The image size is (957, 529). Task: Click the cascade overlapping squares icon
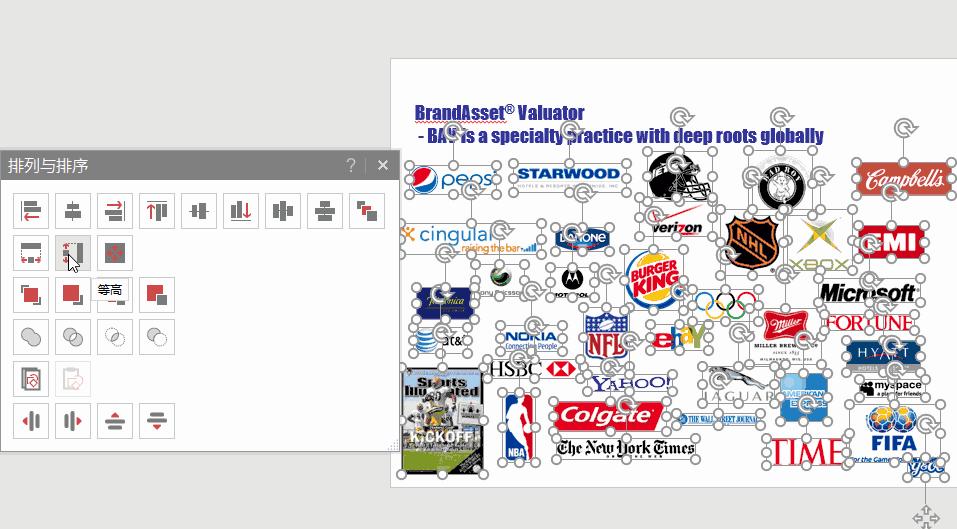pyautogui.click(x=367, y=211)
